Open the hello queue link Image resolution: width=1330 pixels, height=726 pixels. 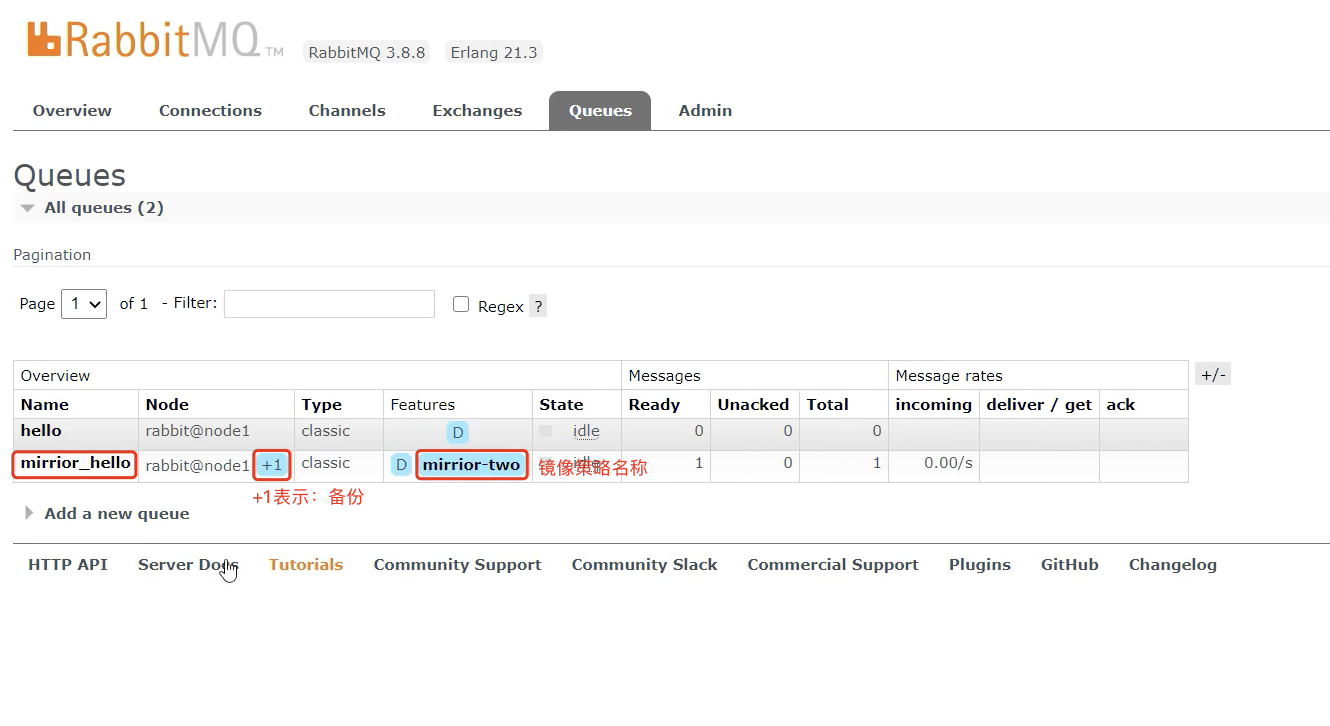coord(41,431)
